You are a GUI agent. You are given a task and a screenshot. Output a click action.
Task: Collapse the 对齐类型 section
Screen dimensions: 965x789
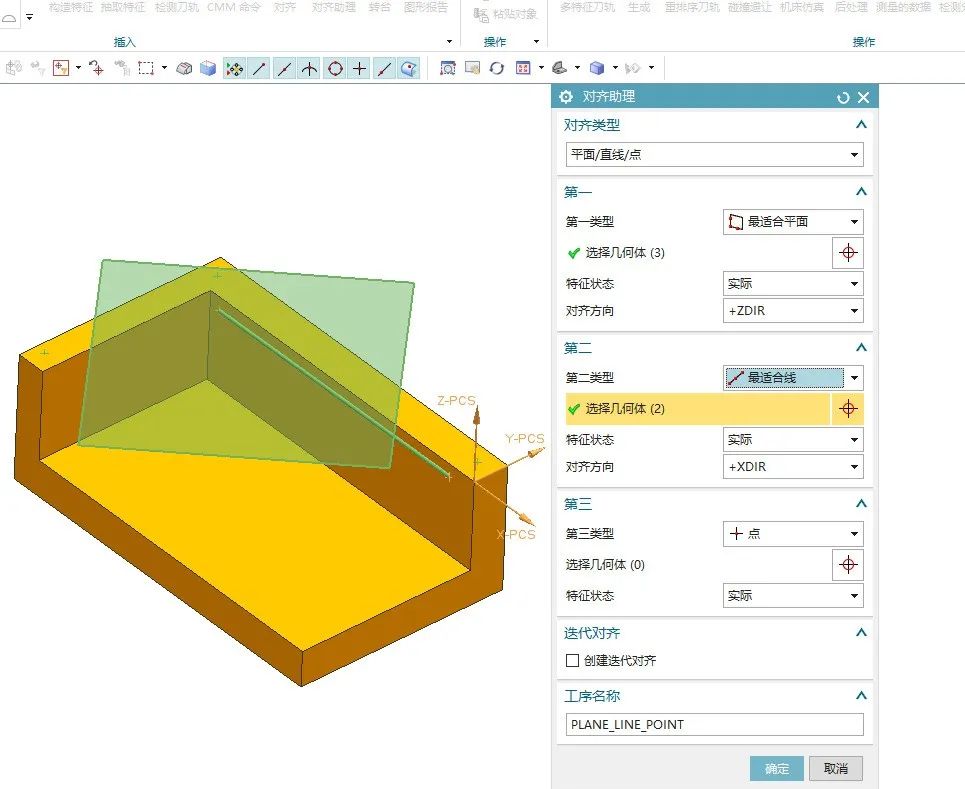point(861,125)
